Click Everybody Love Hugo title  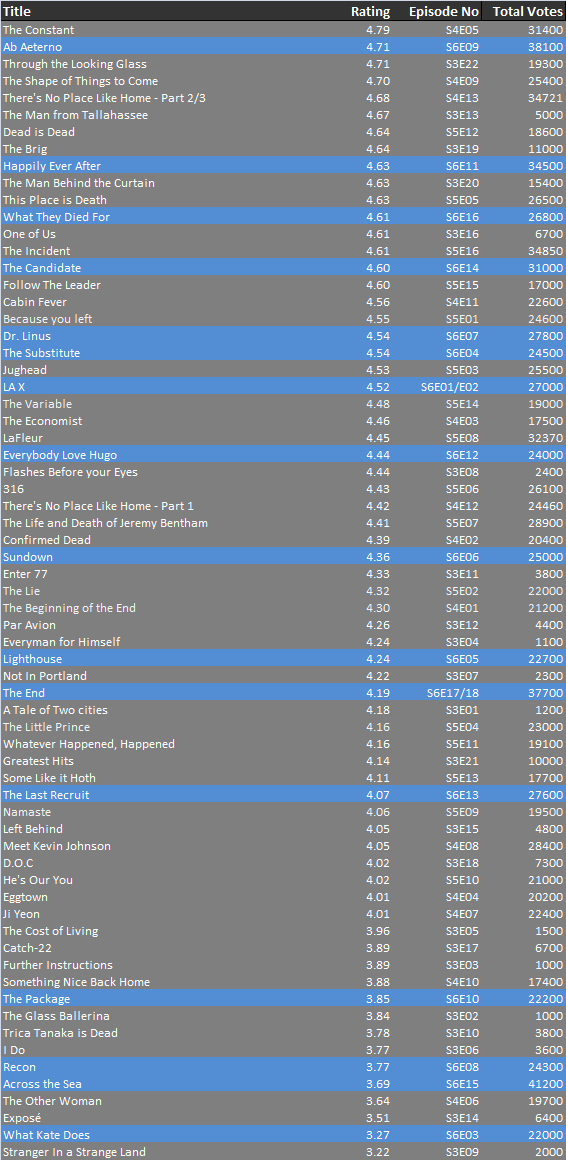(60, 455)
